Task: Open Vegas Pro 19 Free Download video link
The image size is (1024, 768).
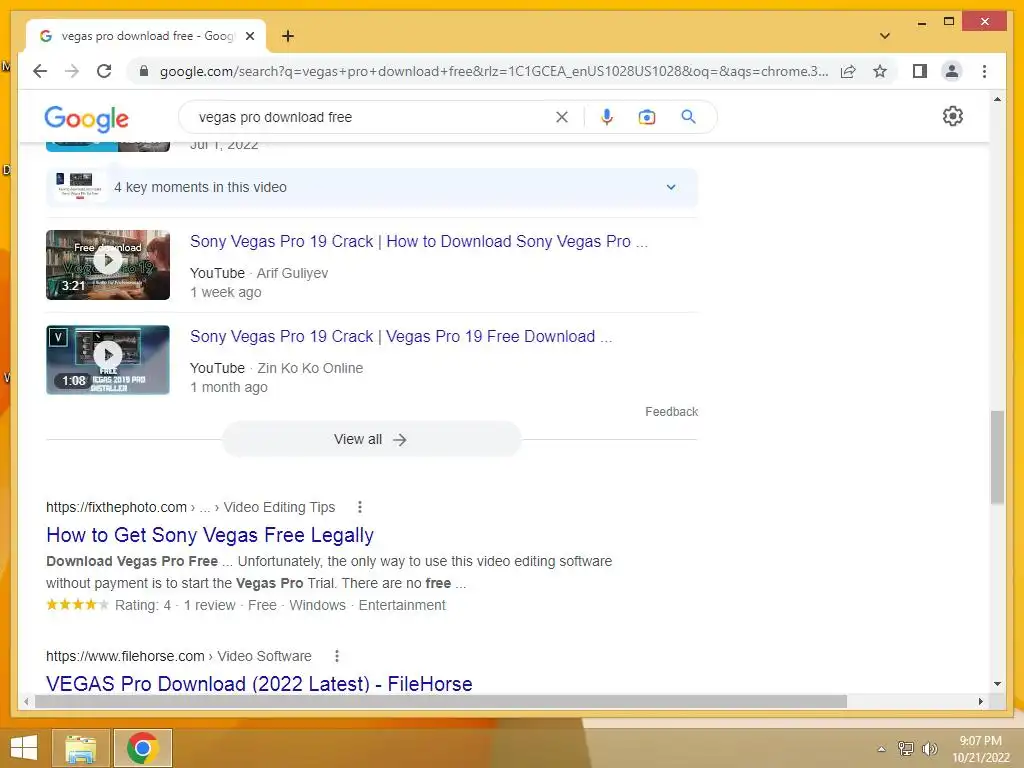Action: (401, 336)
